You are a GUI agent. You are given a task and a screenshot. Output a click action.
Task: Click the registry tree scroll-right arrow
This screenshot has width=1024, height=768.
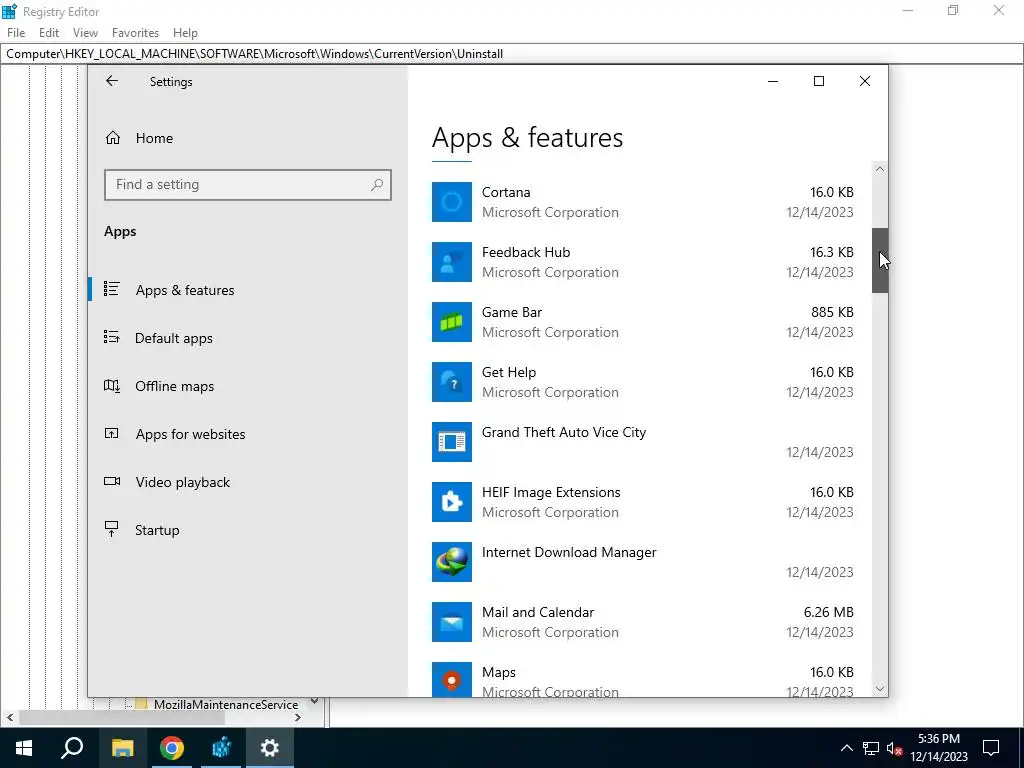point(298,718)
